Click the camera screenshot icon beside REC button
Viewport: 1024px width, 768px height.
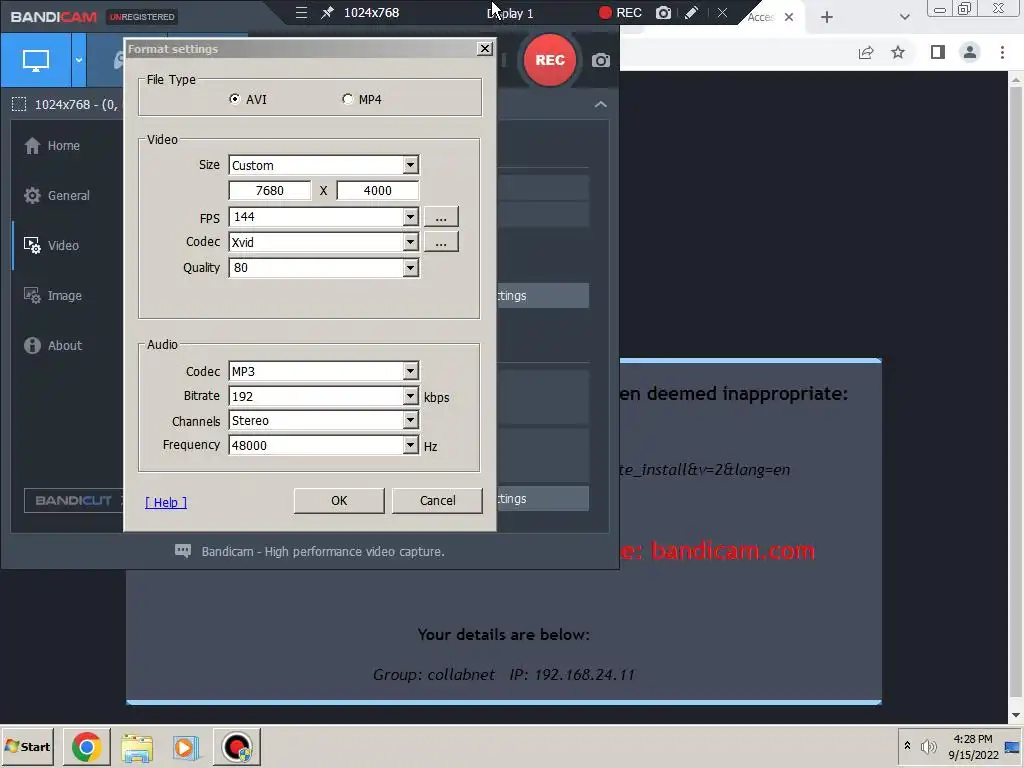coord(601,61)
